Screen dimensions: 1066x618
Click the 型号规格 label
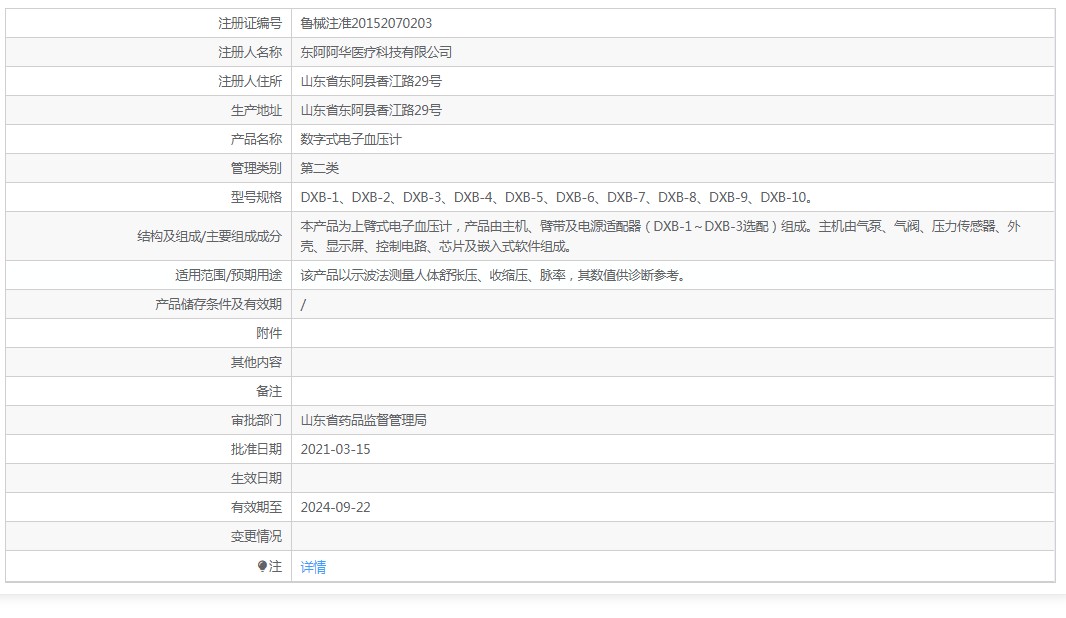(x=256, y=197)
